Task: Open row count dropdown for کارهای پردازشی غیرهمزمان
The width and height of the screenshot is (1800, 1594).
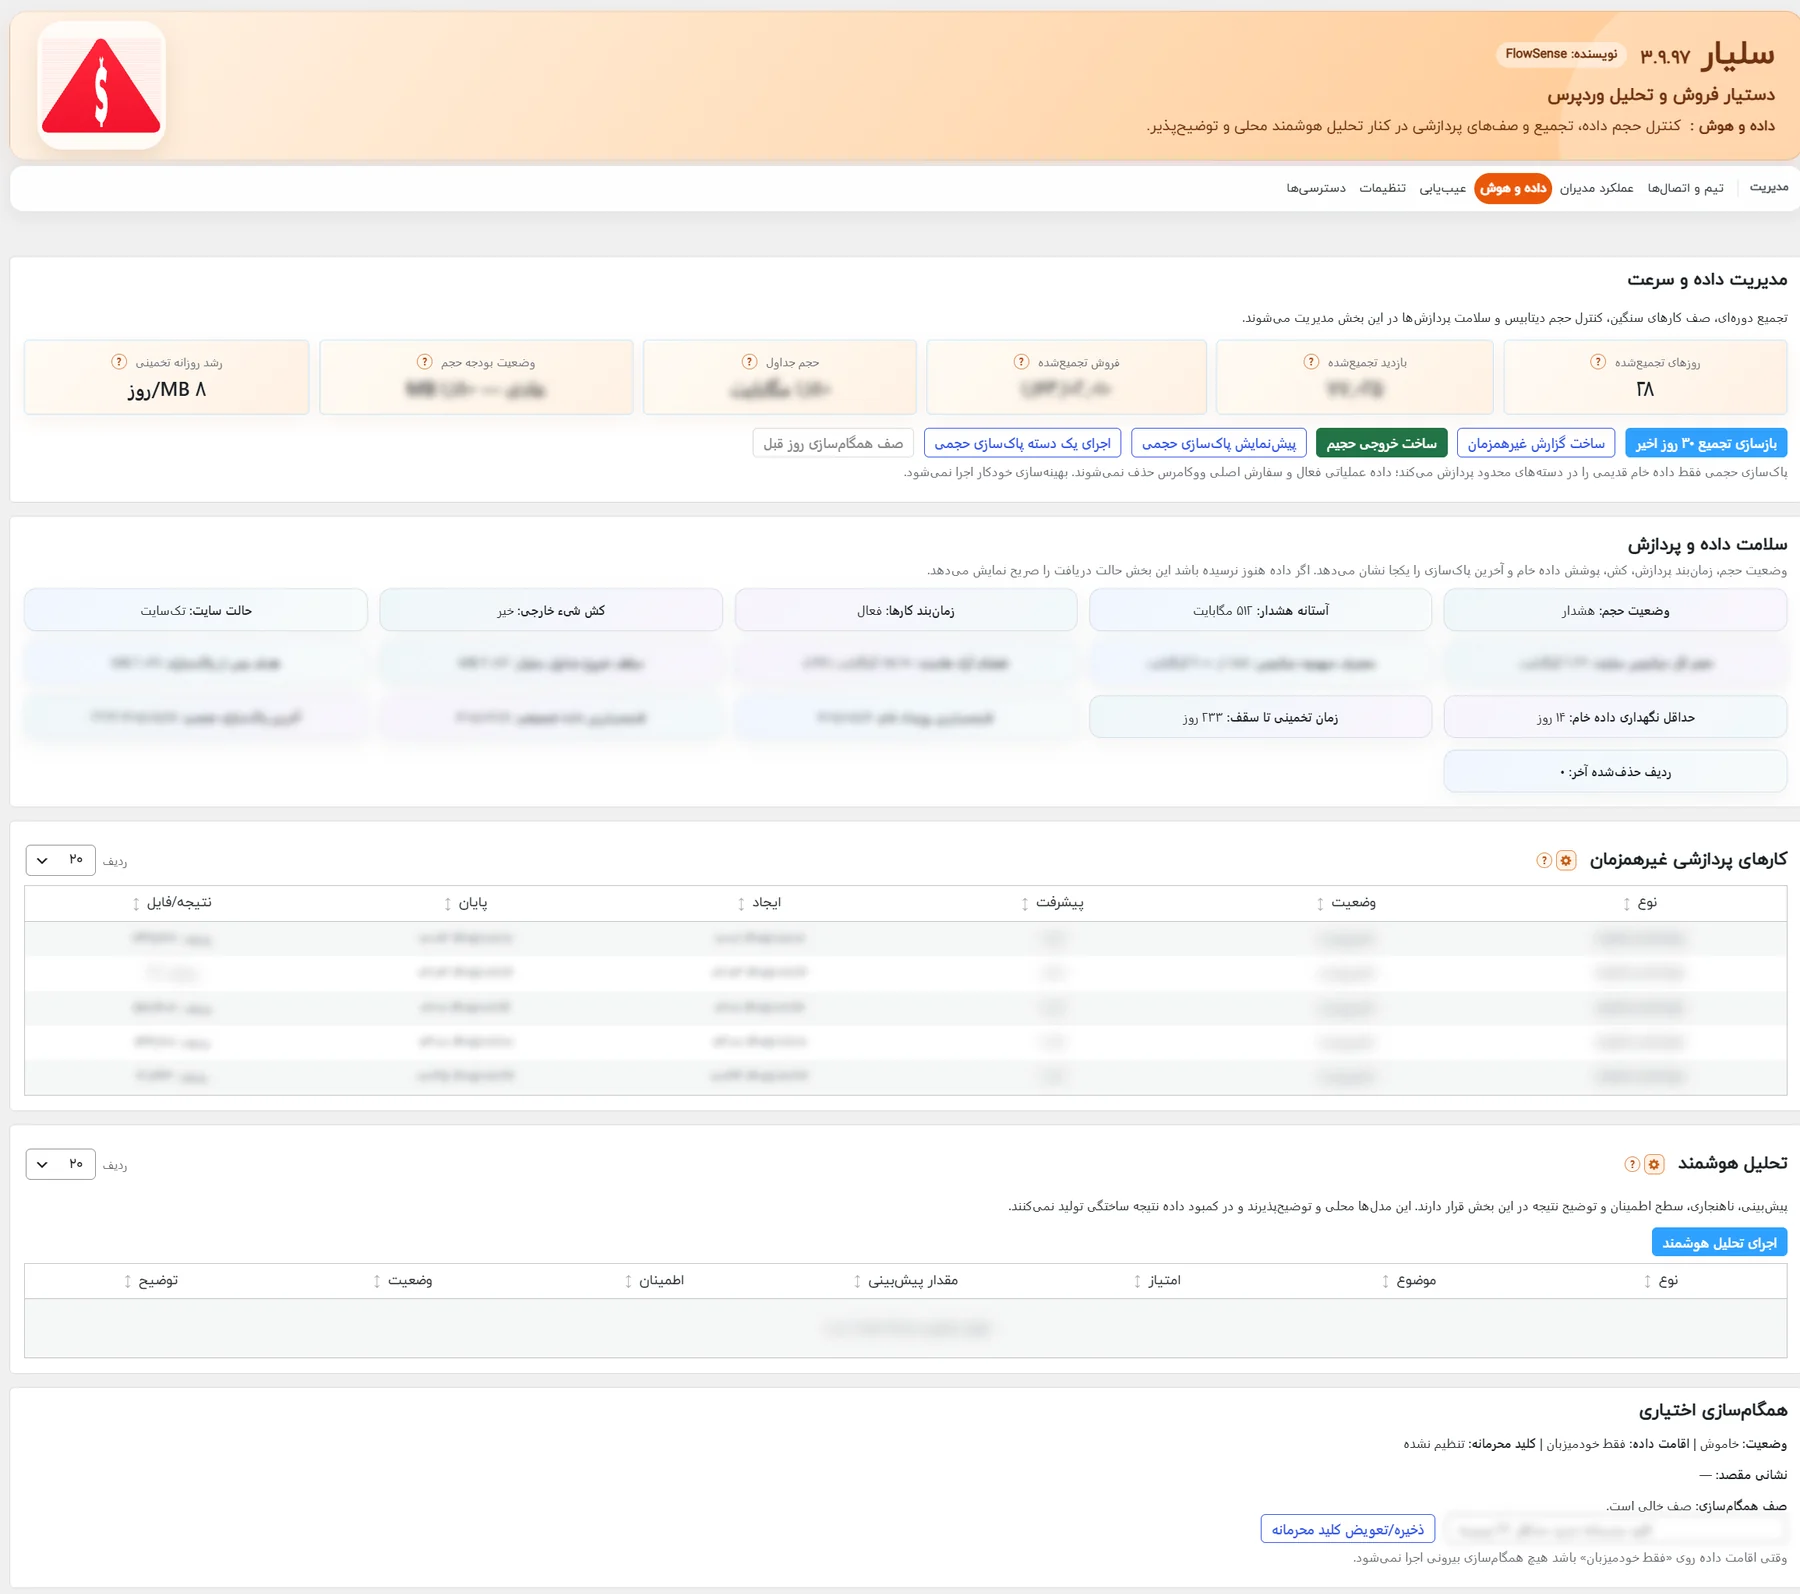Action: point(60,860)
